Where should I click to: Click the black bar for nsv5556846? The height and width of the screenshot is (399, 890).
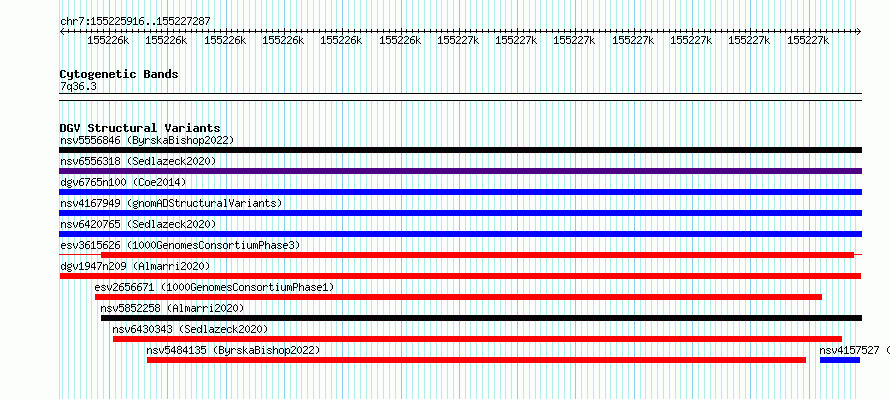460,150
